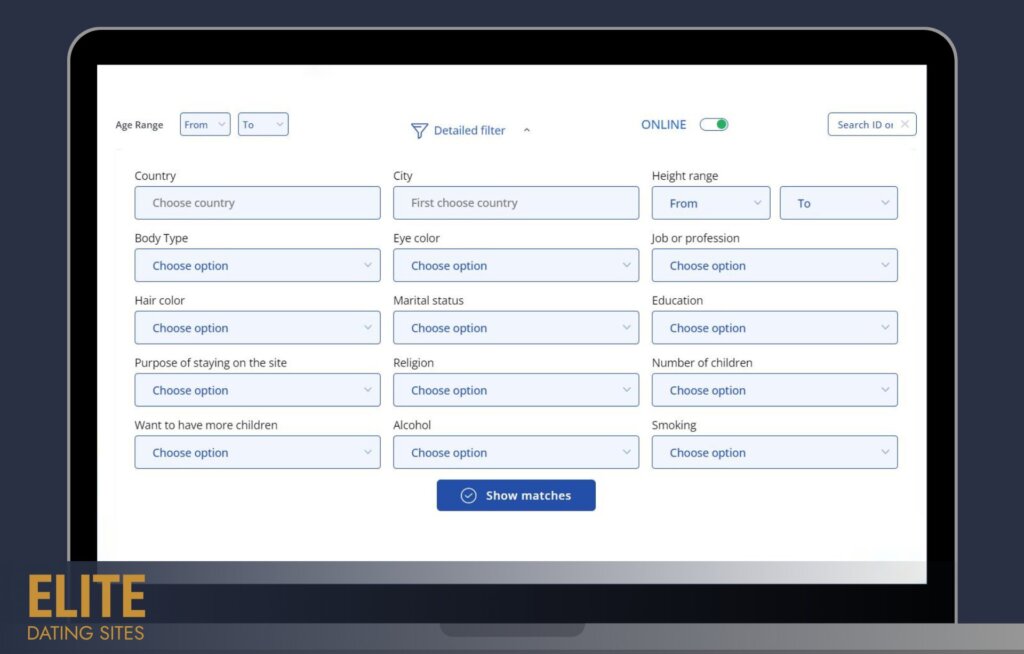The image size is (1024, 654).
Task: Toggle the ONLINE switch off
Action: (714, 124)
